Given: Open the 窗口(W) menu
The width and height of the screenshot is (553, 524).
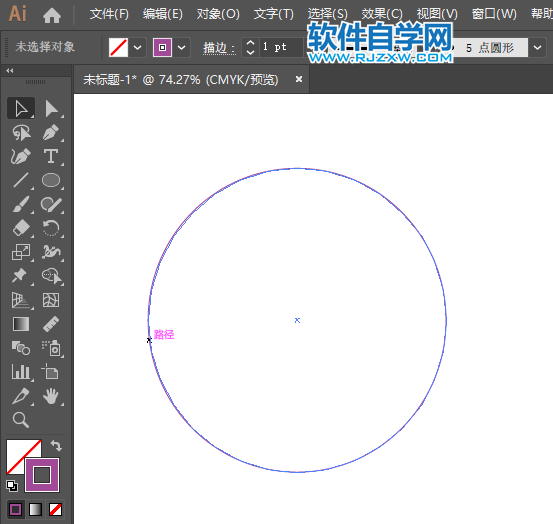Looking at the screenshot, I should pos(494,14).
